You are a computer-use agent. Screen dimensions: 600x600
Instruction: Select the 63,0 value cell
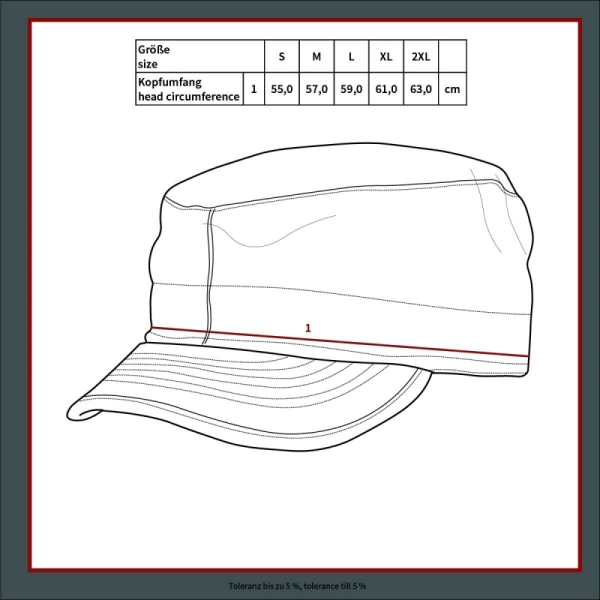(421, 89)
